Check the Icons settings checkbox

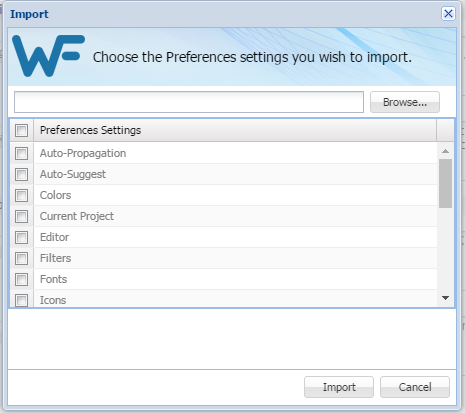(21, 300)
